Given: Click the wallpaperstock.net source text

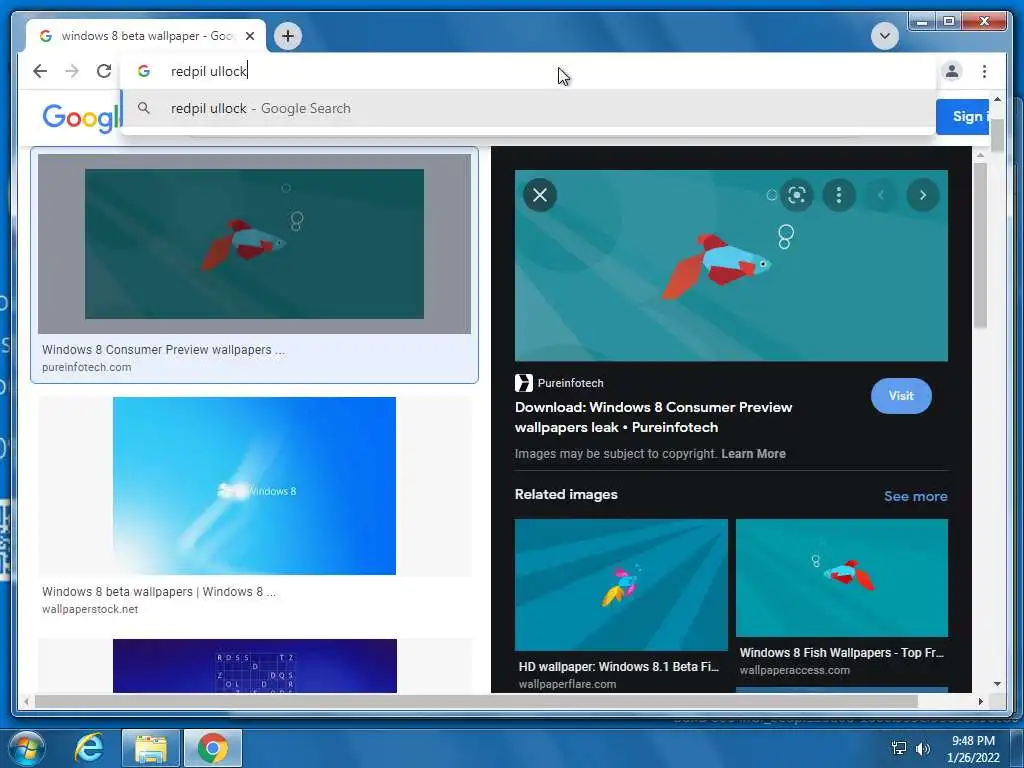Looking at the screenshot, I should point(89,609).
